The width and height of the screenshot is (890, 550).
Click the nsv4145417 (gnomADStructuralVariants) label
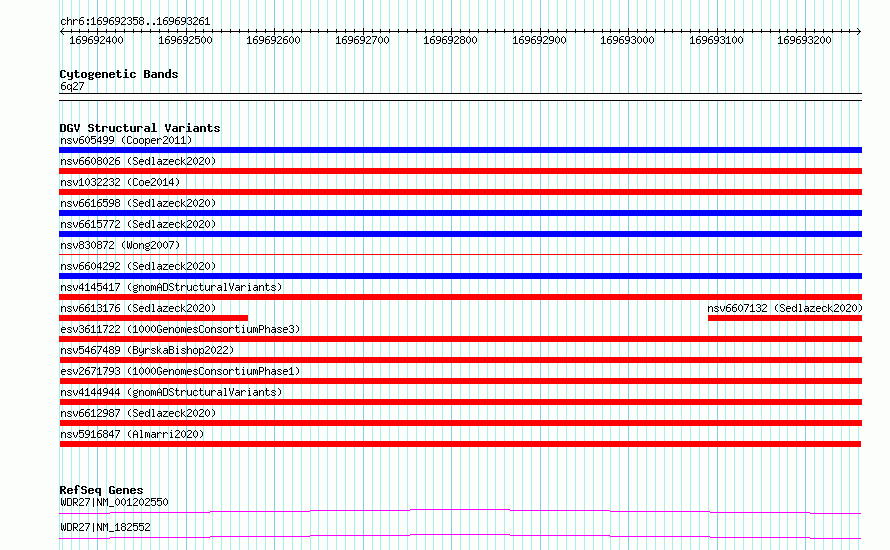171,287
